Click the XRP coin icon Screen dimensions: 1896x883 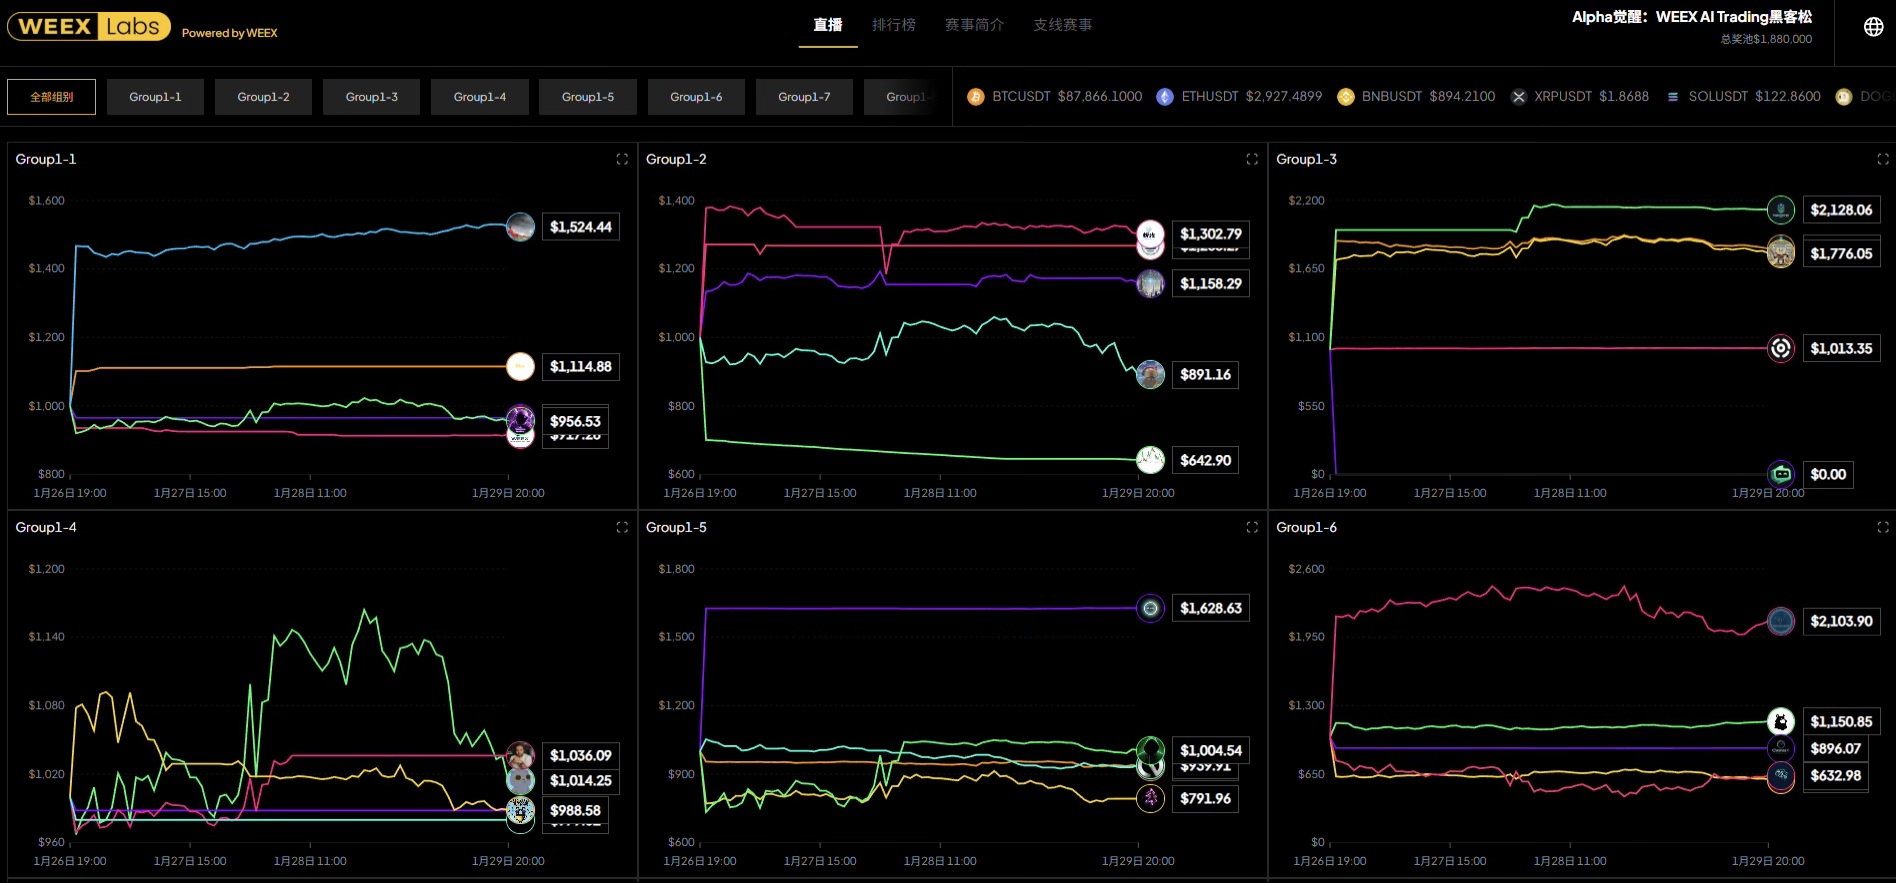point(1519,97)
